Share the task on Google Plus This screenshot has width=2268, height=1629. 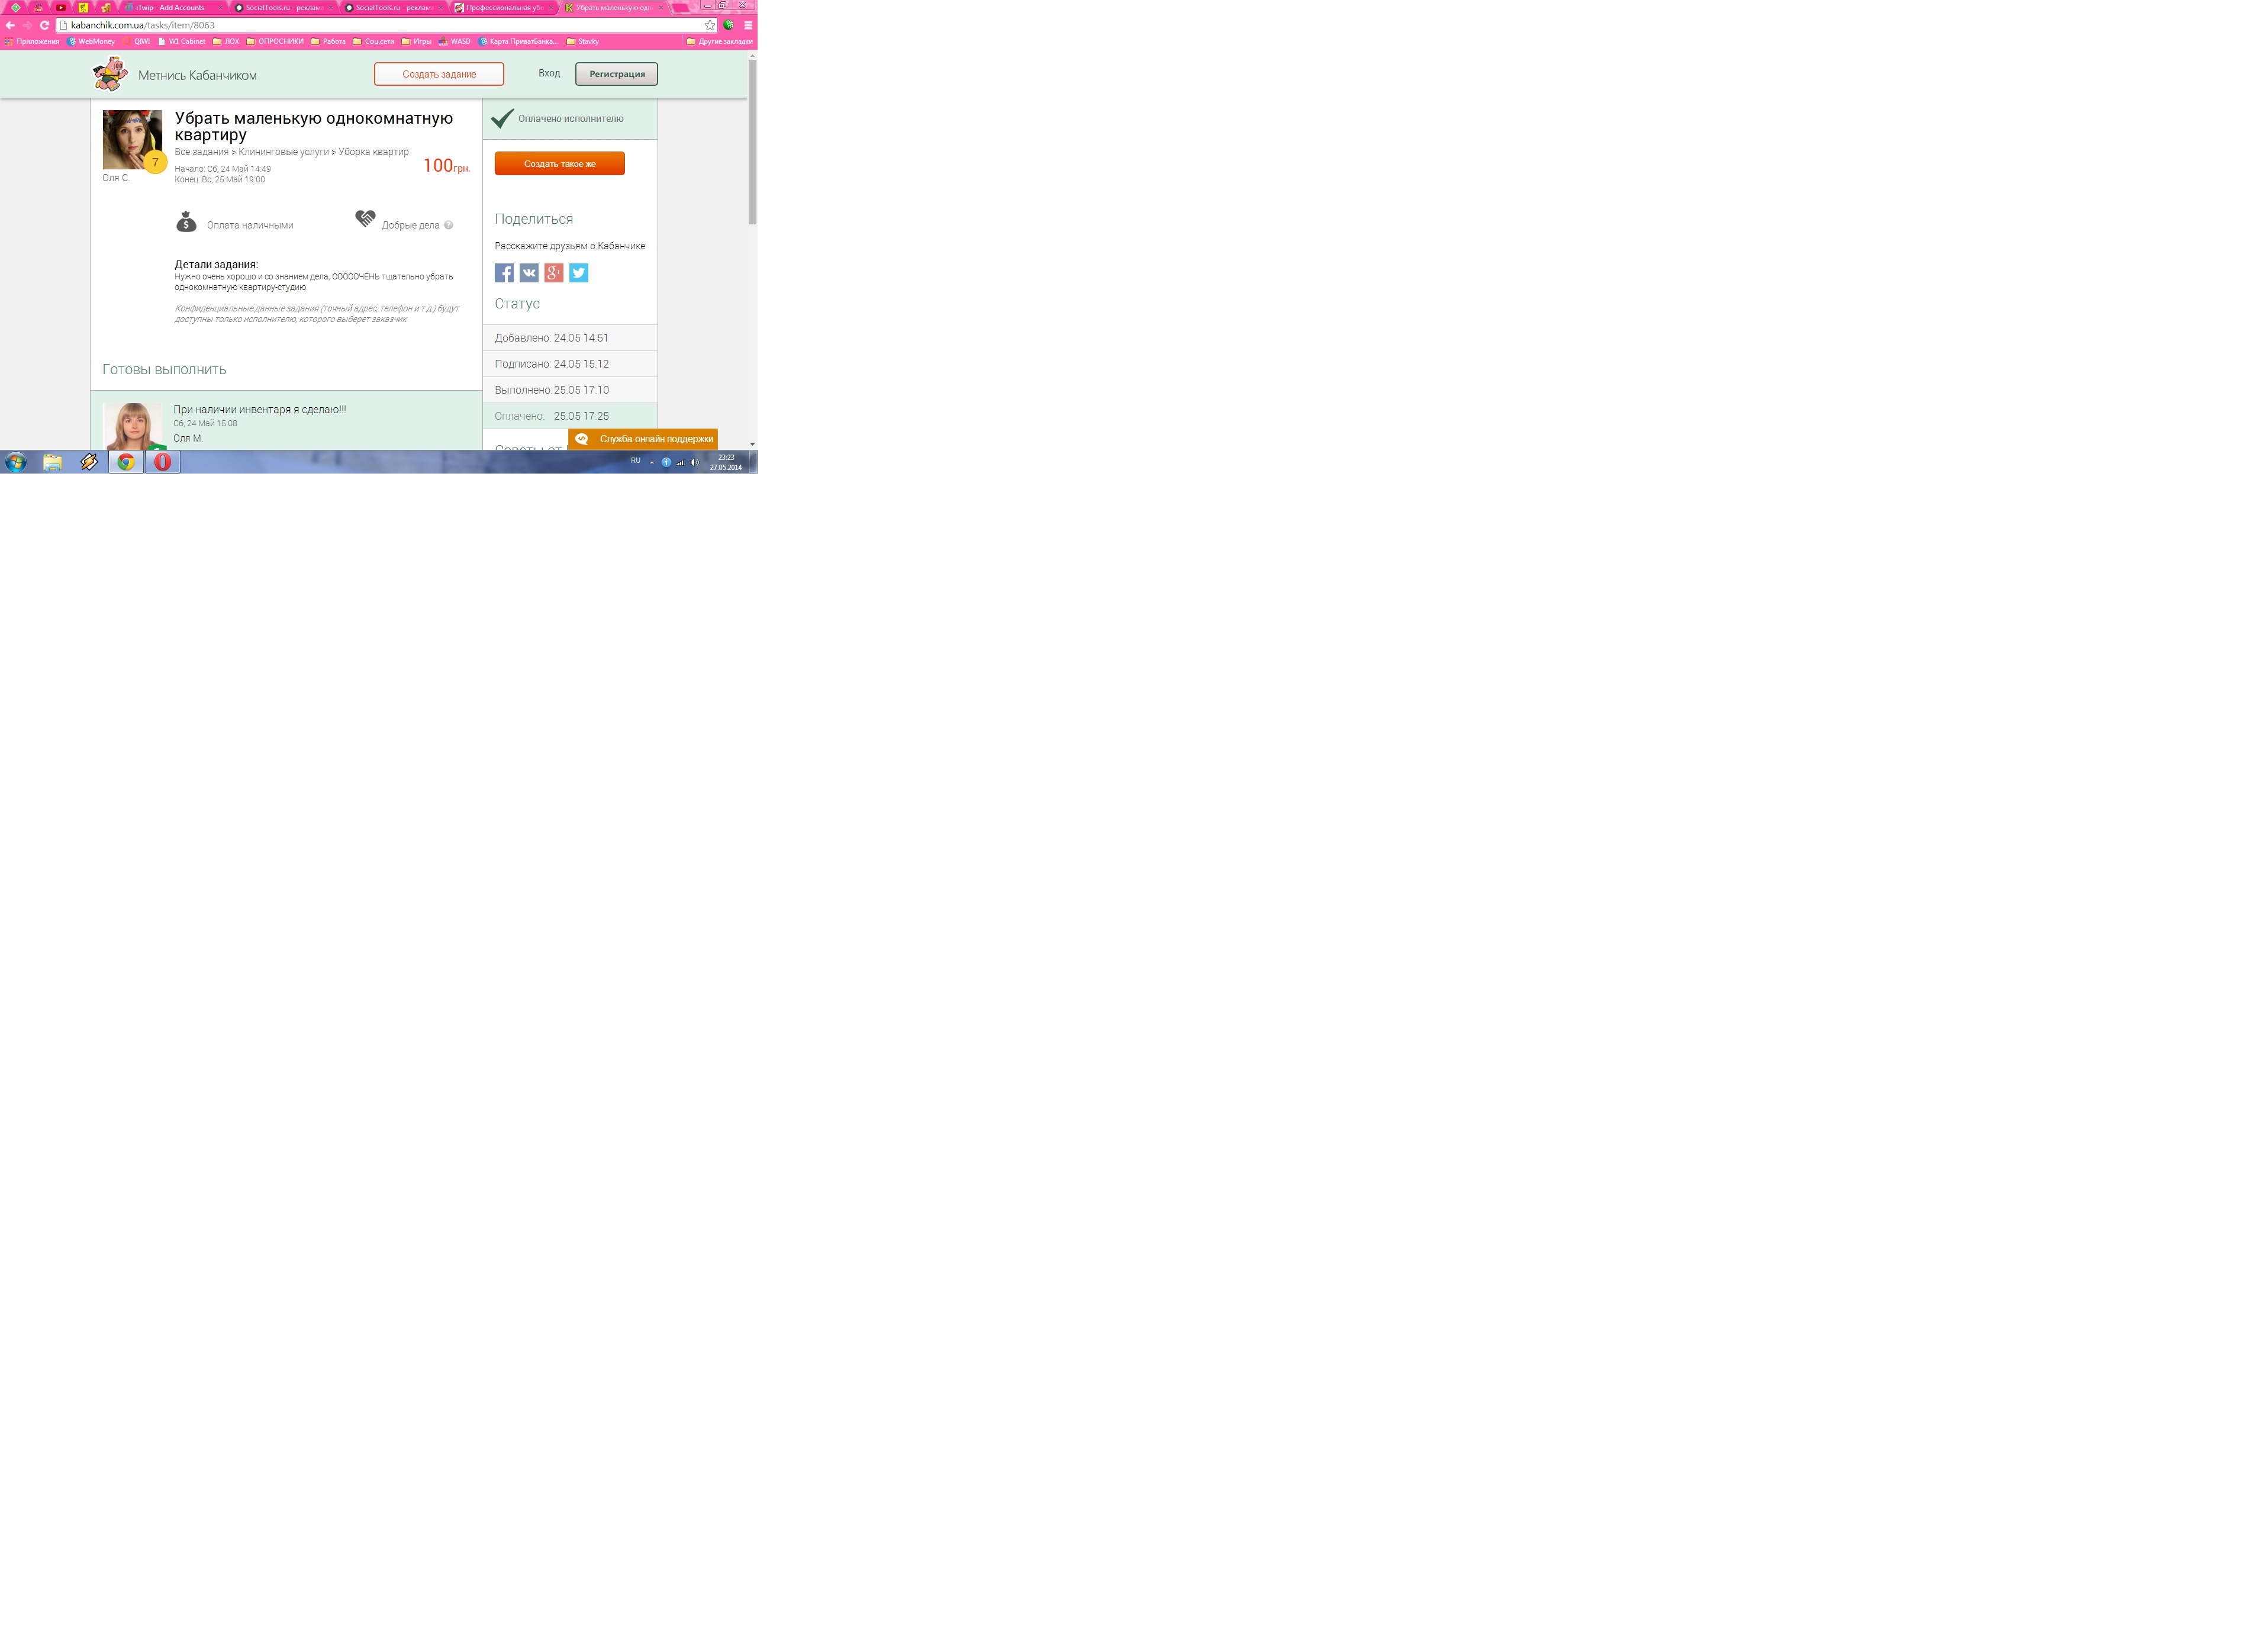554,273
